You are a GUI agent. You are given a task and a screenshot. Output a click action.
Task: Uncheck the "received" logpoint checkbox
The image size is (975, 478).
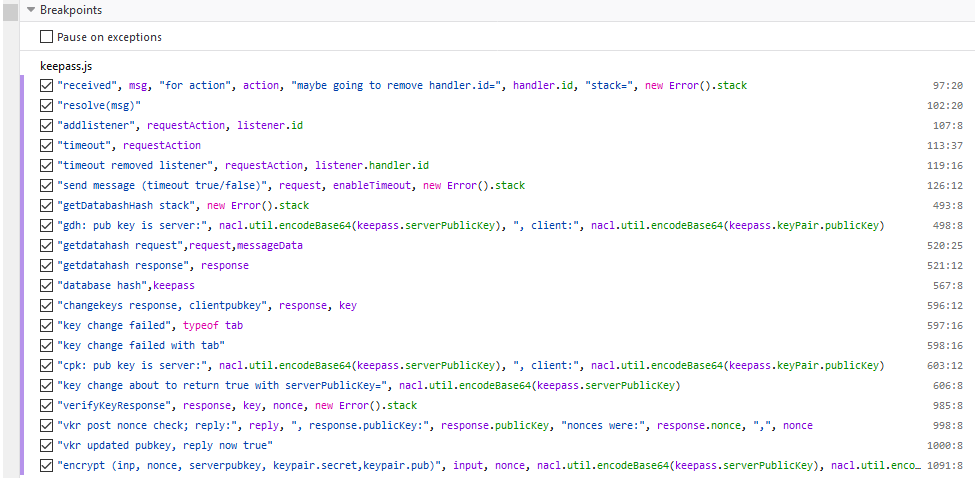46,85
